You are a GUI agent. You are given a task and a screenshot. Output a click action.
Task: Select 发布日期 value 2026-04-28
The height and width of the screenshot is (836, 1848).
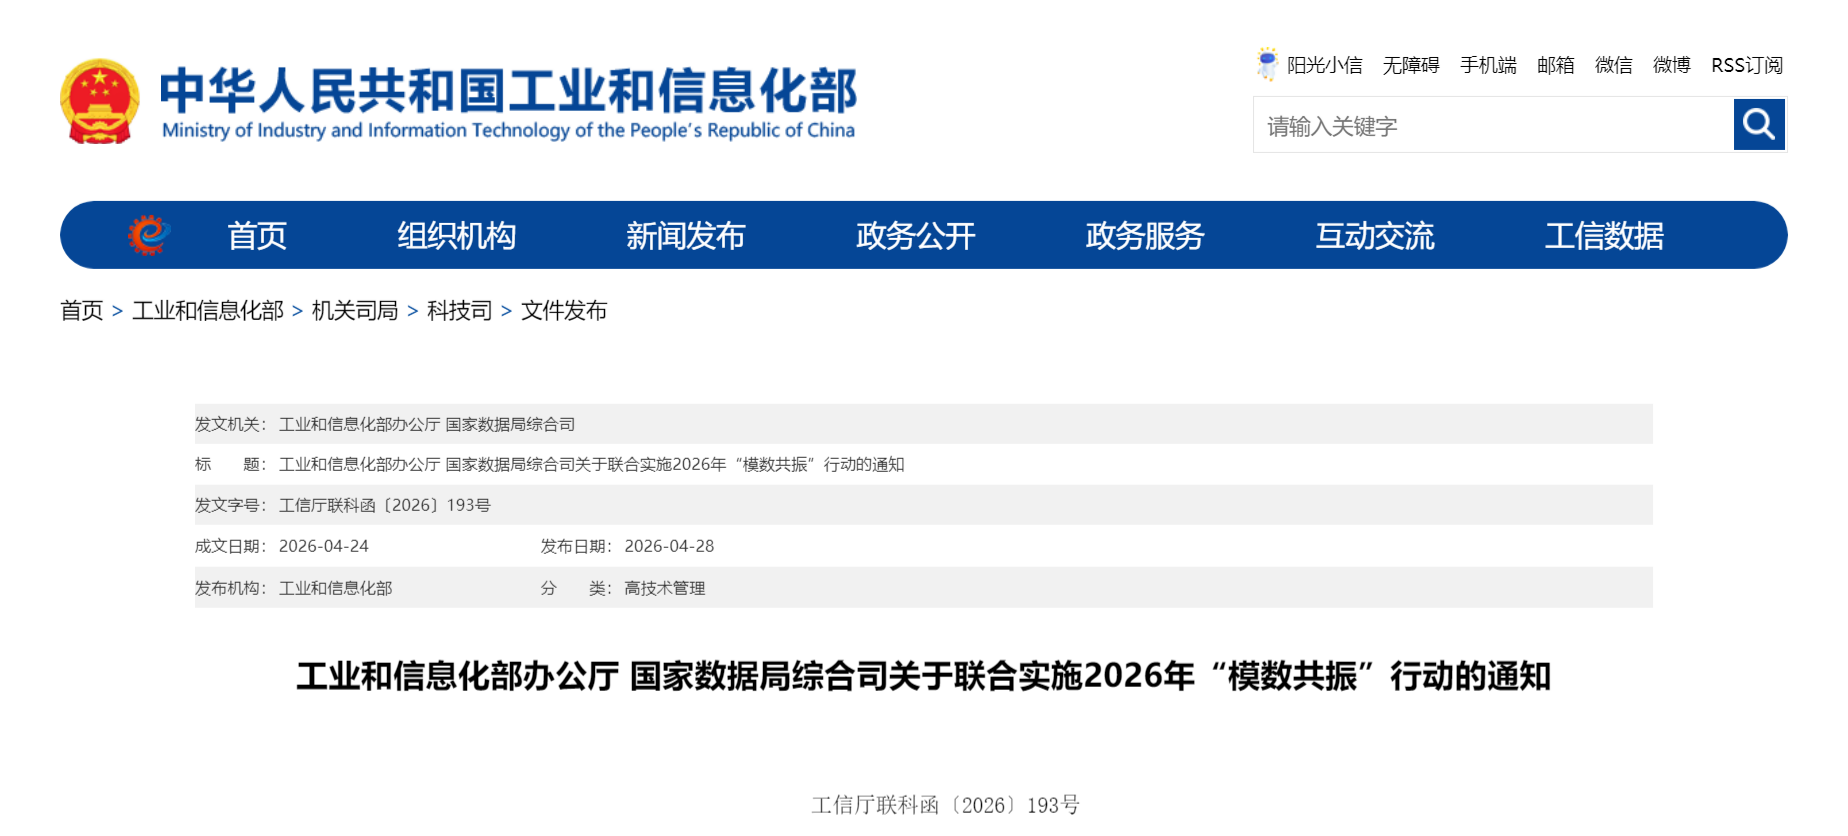coord(669,546)
